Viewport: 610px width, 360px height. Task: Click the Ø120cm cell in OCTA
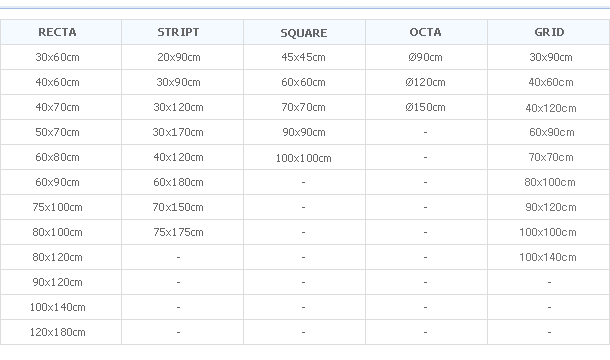(426, 82)
